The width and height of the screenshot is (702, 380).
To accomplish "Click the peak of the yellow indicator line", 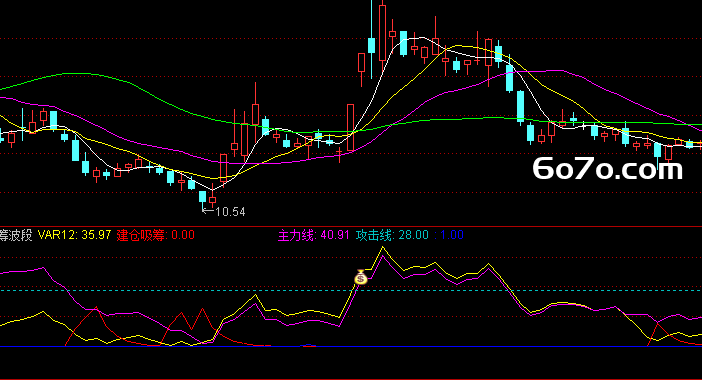I will coord(382,247).
